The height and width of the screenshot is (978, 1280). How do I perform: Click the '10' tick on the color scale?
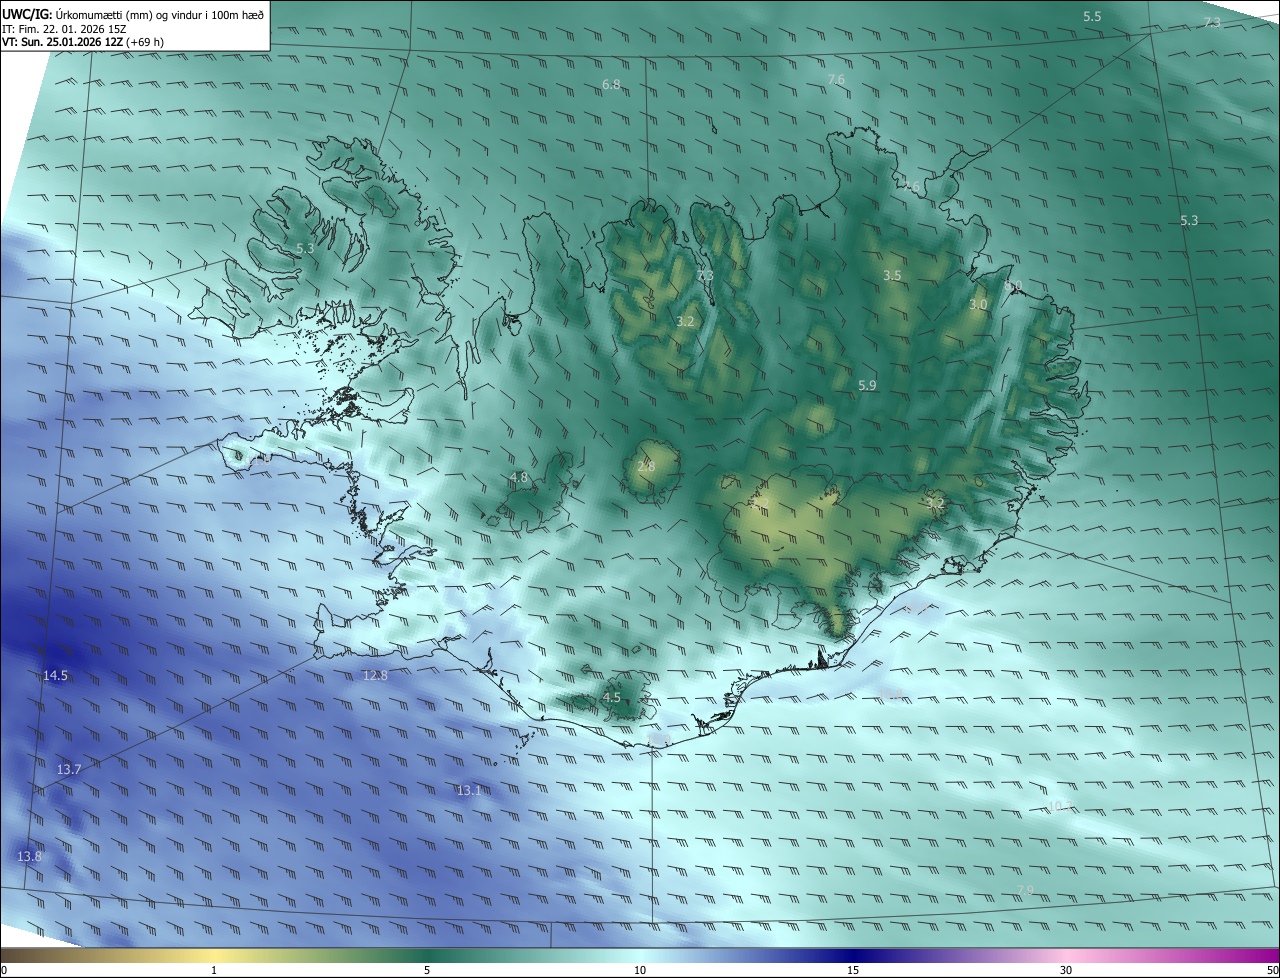(640, 970)
